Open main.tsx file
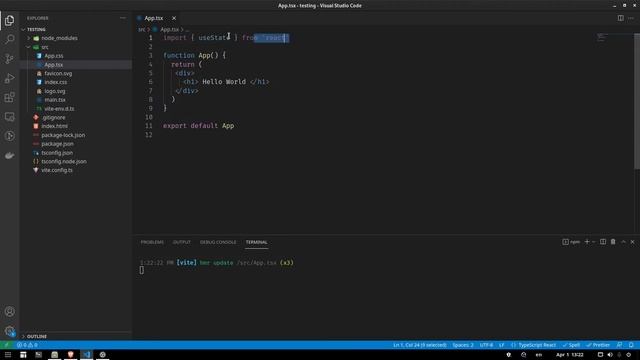Image resolution: width=640 pixels, height=360 pixels. [x=55, y=100]
